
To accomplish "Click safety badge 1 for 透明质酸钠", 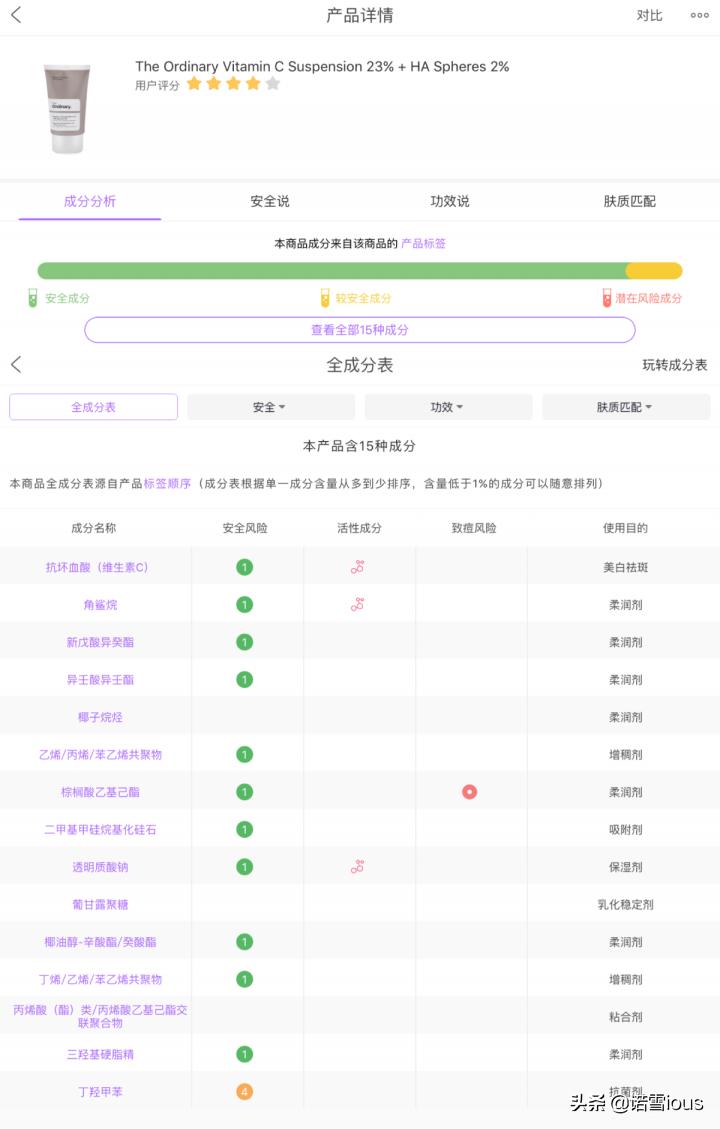I will 245,867.
